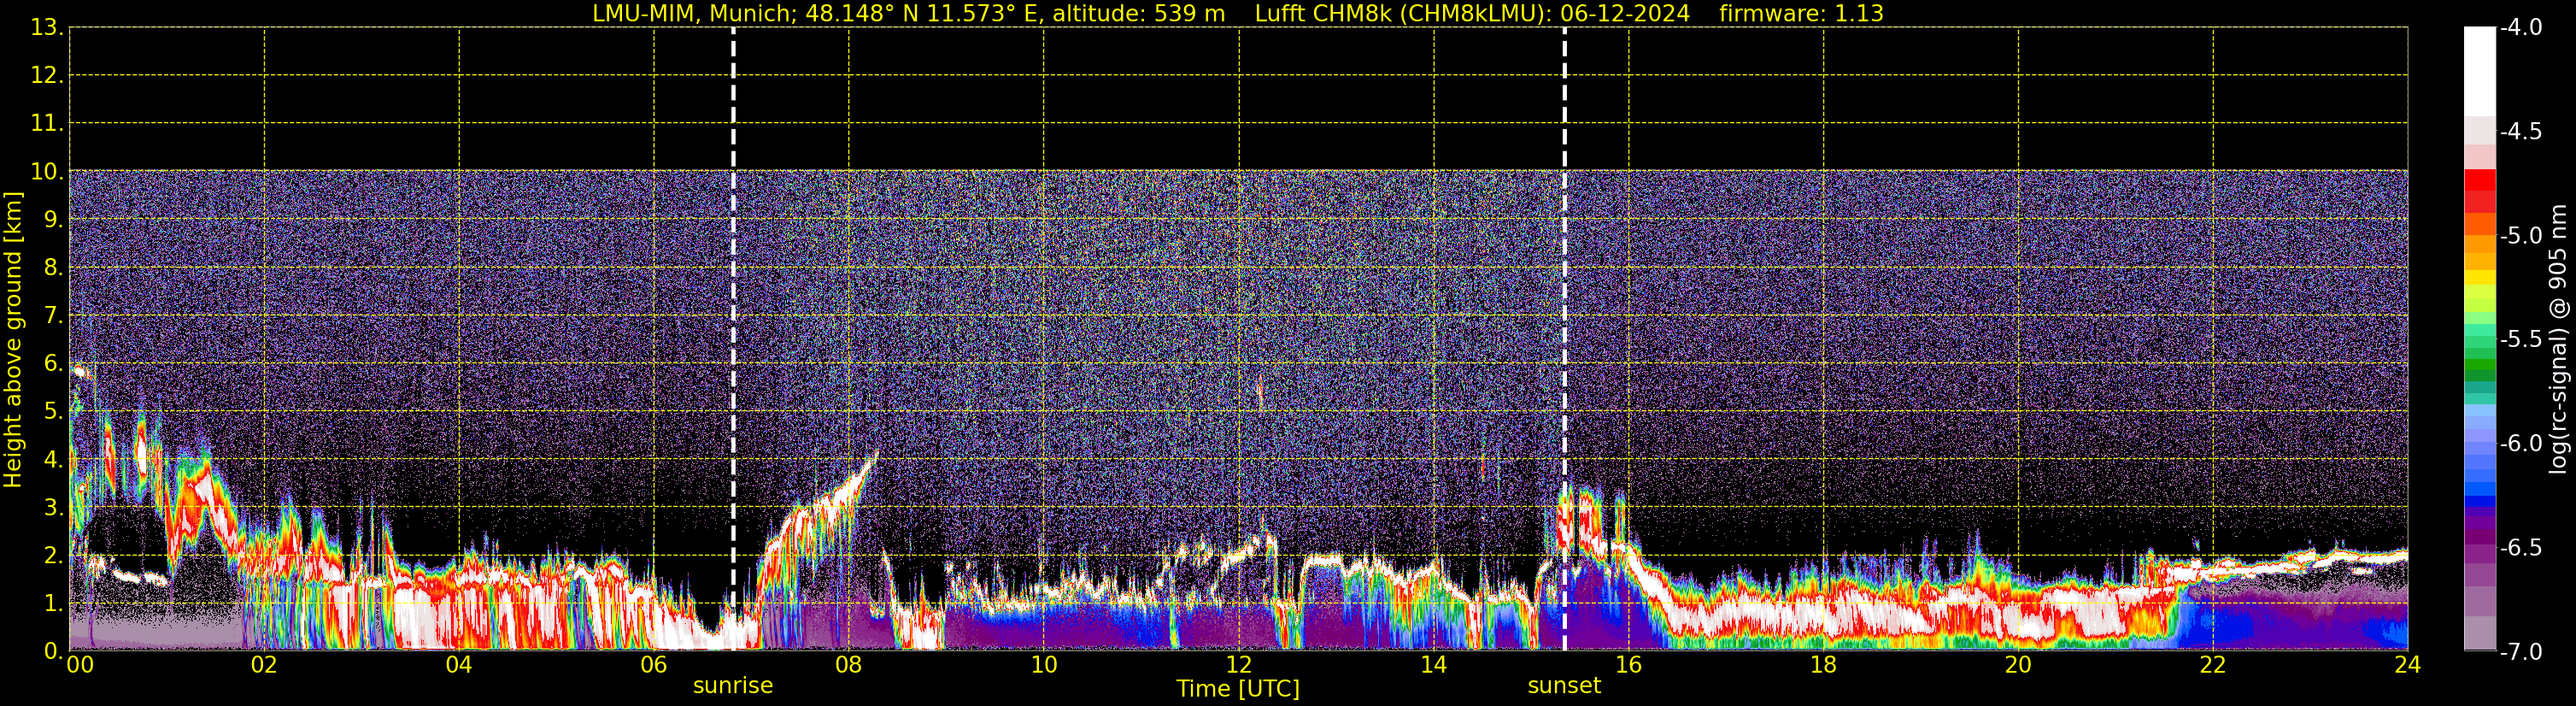Click the '02' time axis tick label
This screenshot has height=706, width=2576.
tap(264, 665)
